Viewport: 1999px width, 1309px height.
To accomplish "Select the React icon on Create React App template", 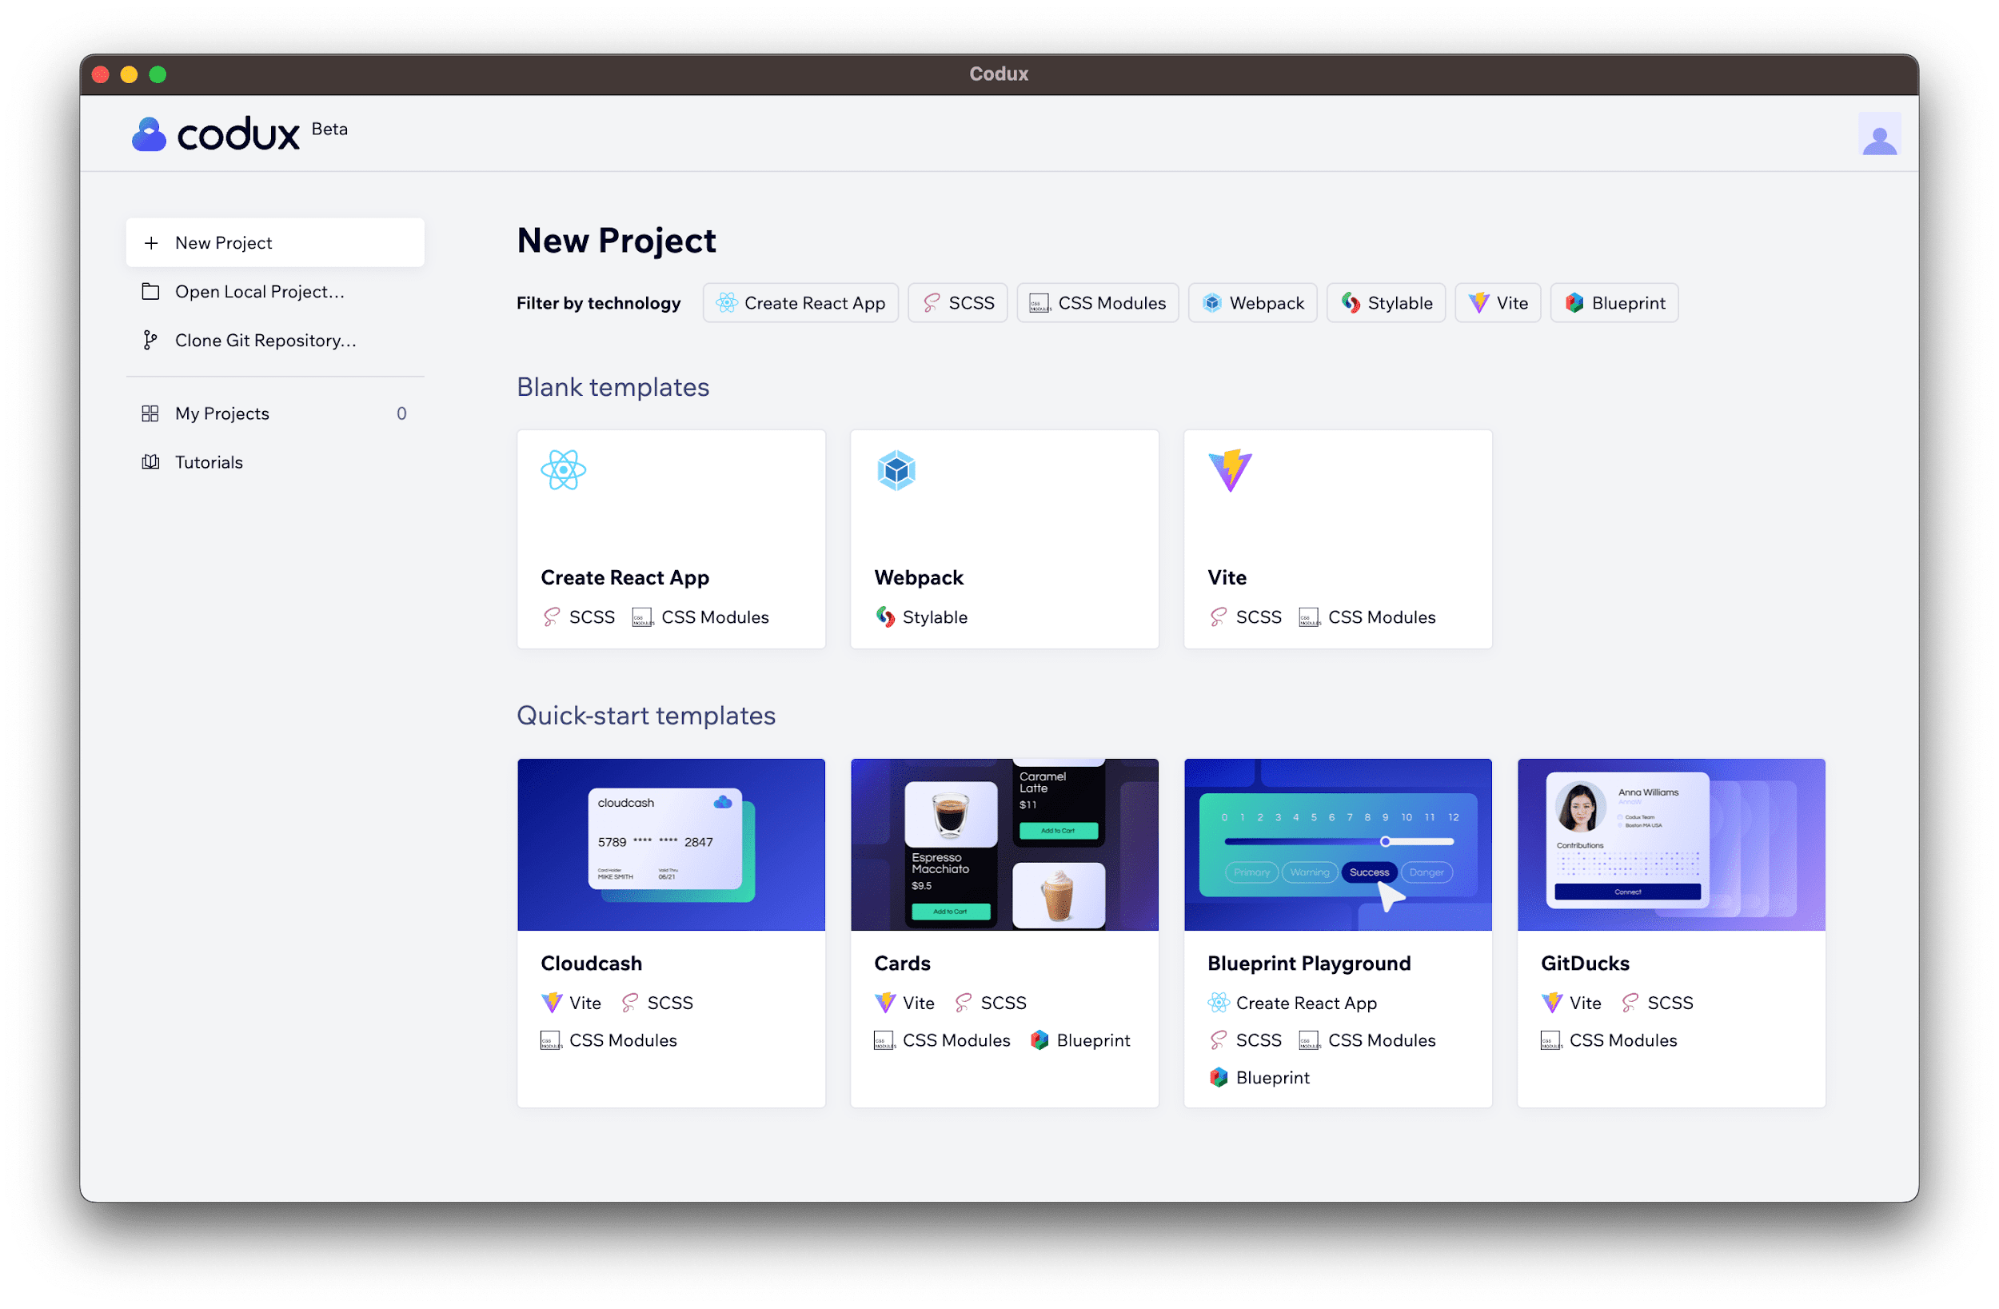I will pos(563,470).
